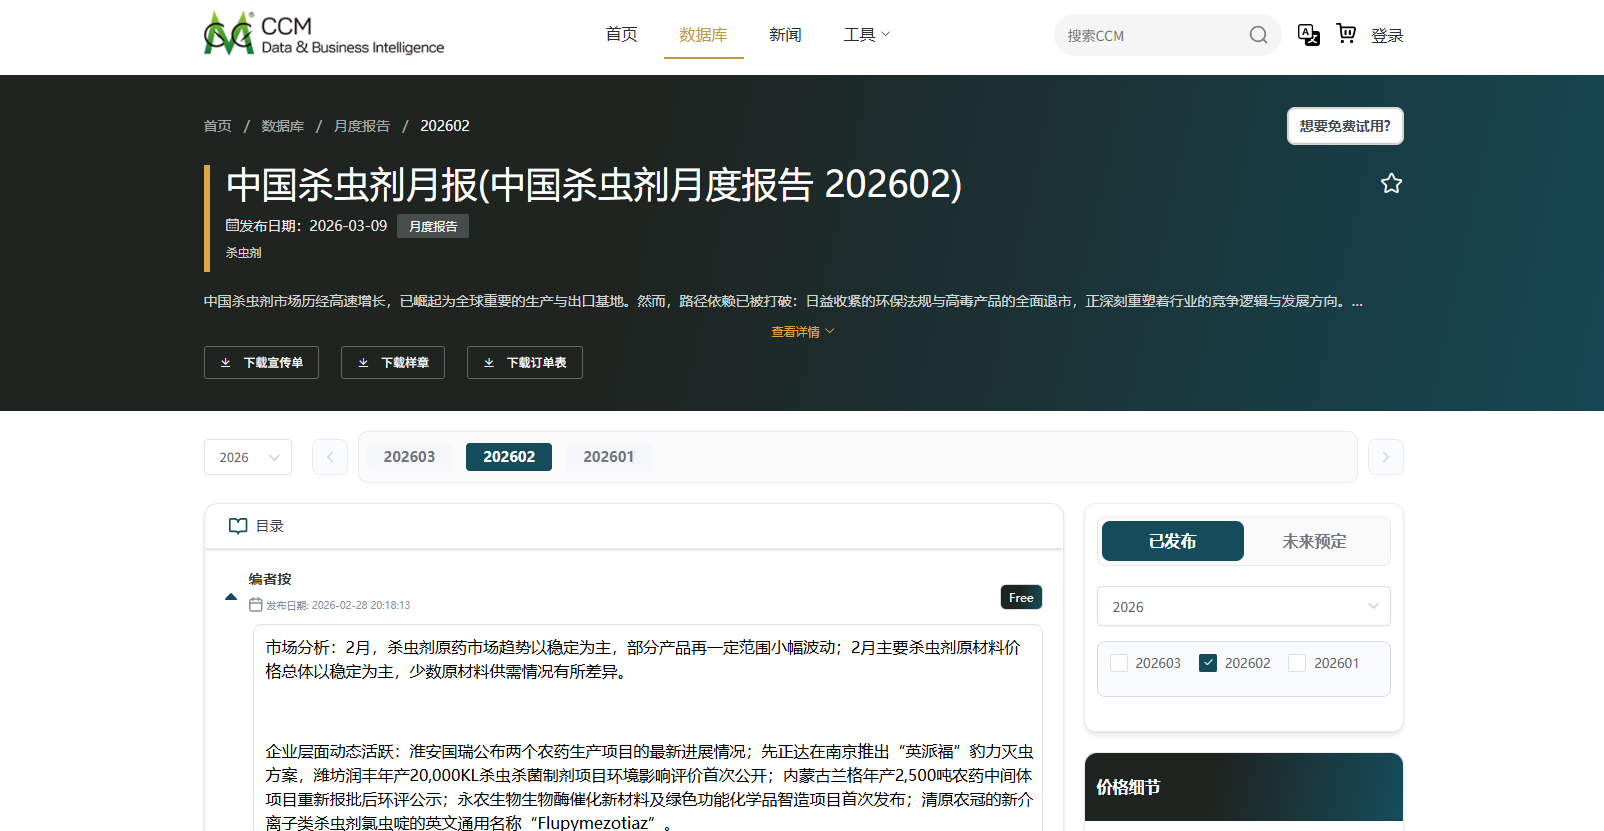Image resolution: width=1604 pixels, height=831 pixels.
Task: Click 下载样章 button
Action: 393,363
